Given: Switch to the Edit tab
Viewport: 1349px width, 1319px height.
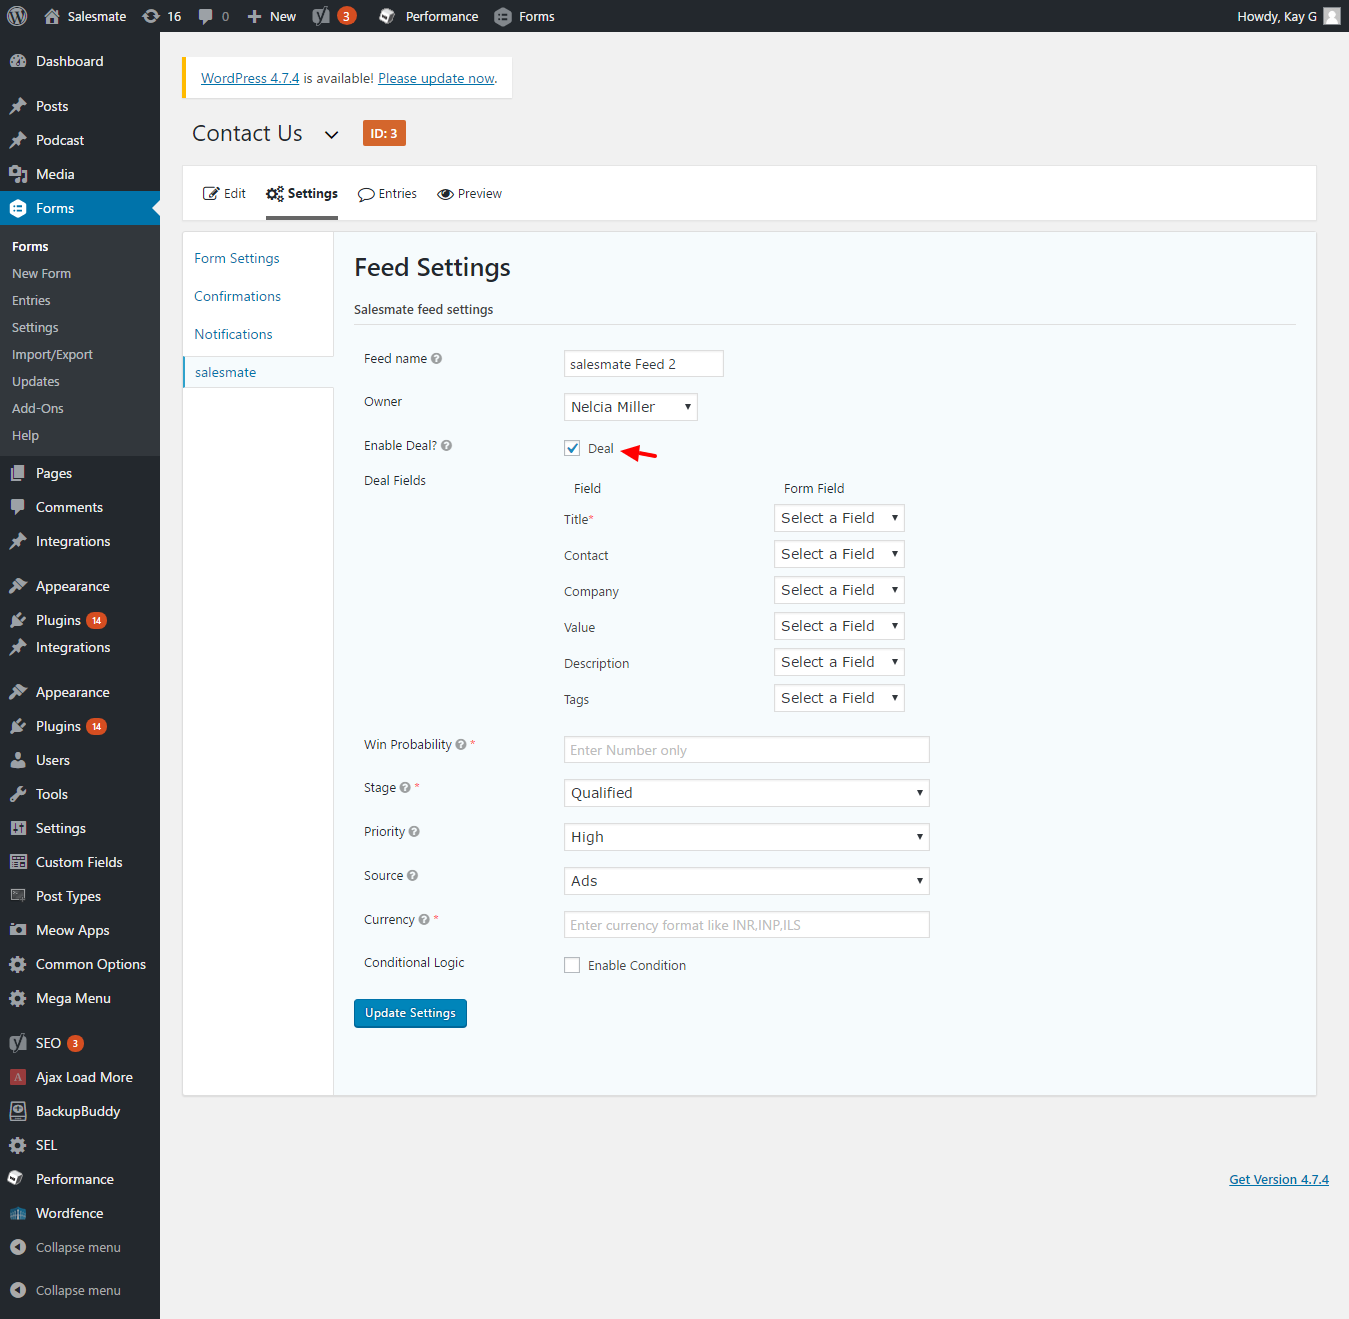Looking at the screenshot, I should pyautogui.click(x=224, y=194).
